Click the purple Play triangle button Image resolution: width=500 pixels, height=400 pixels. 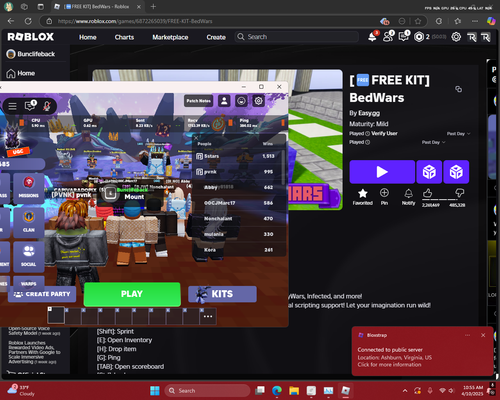coord(382,172)
